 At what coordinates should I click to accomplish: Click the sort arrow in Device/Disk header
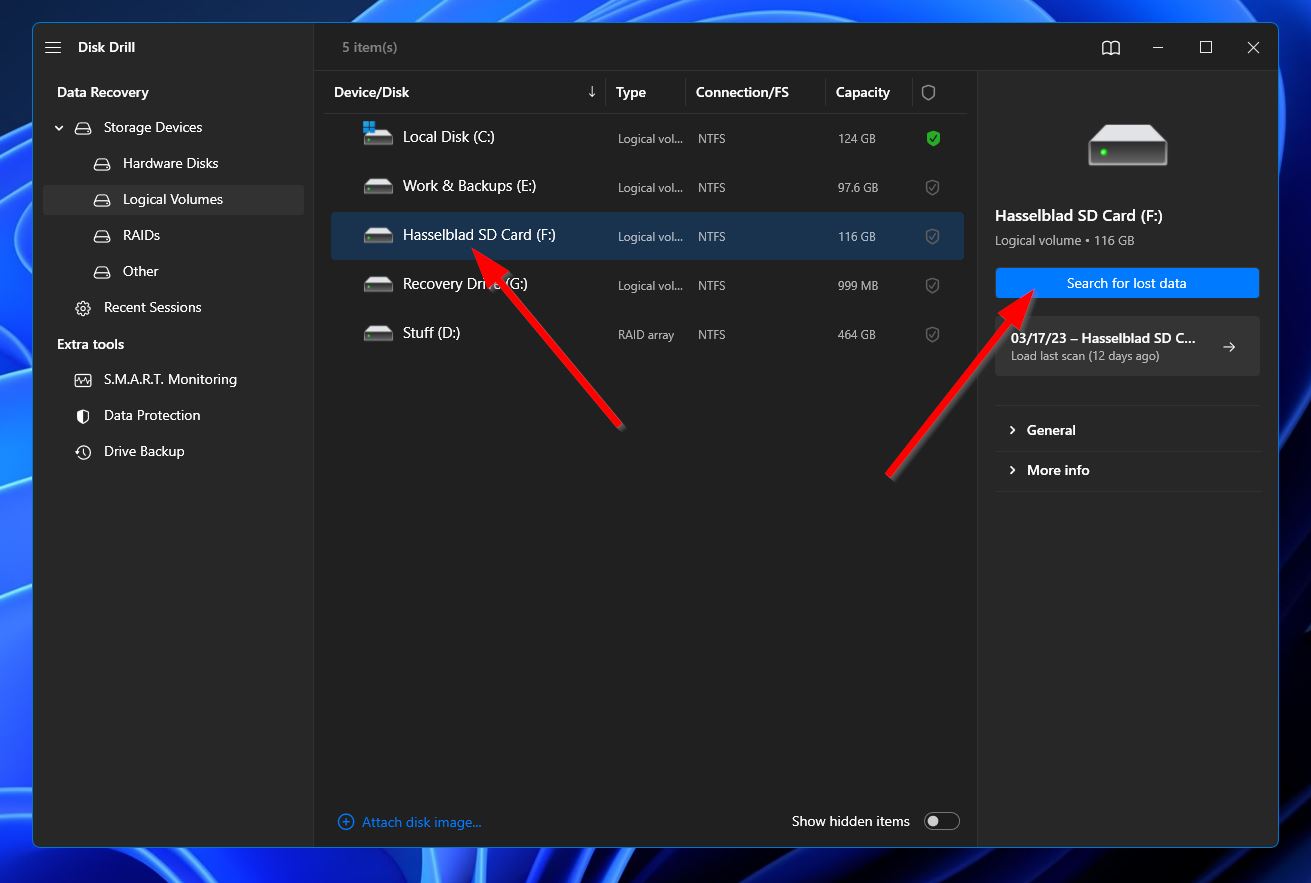point(592,92)
